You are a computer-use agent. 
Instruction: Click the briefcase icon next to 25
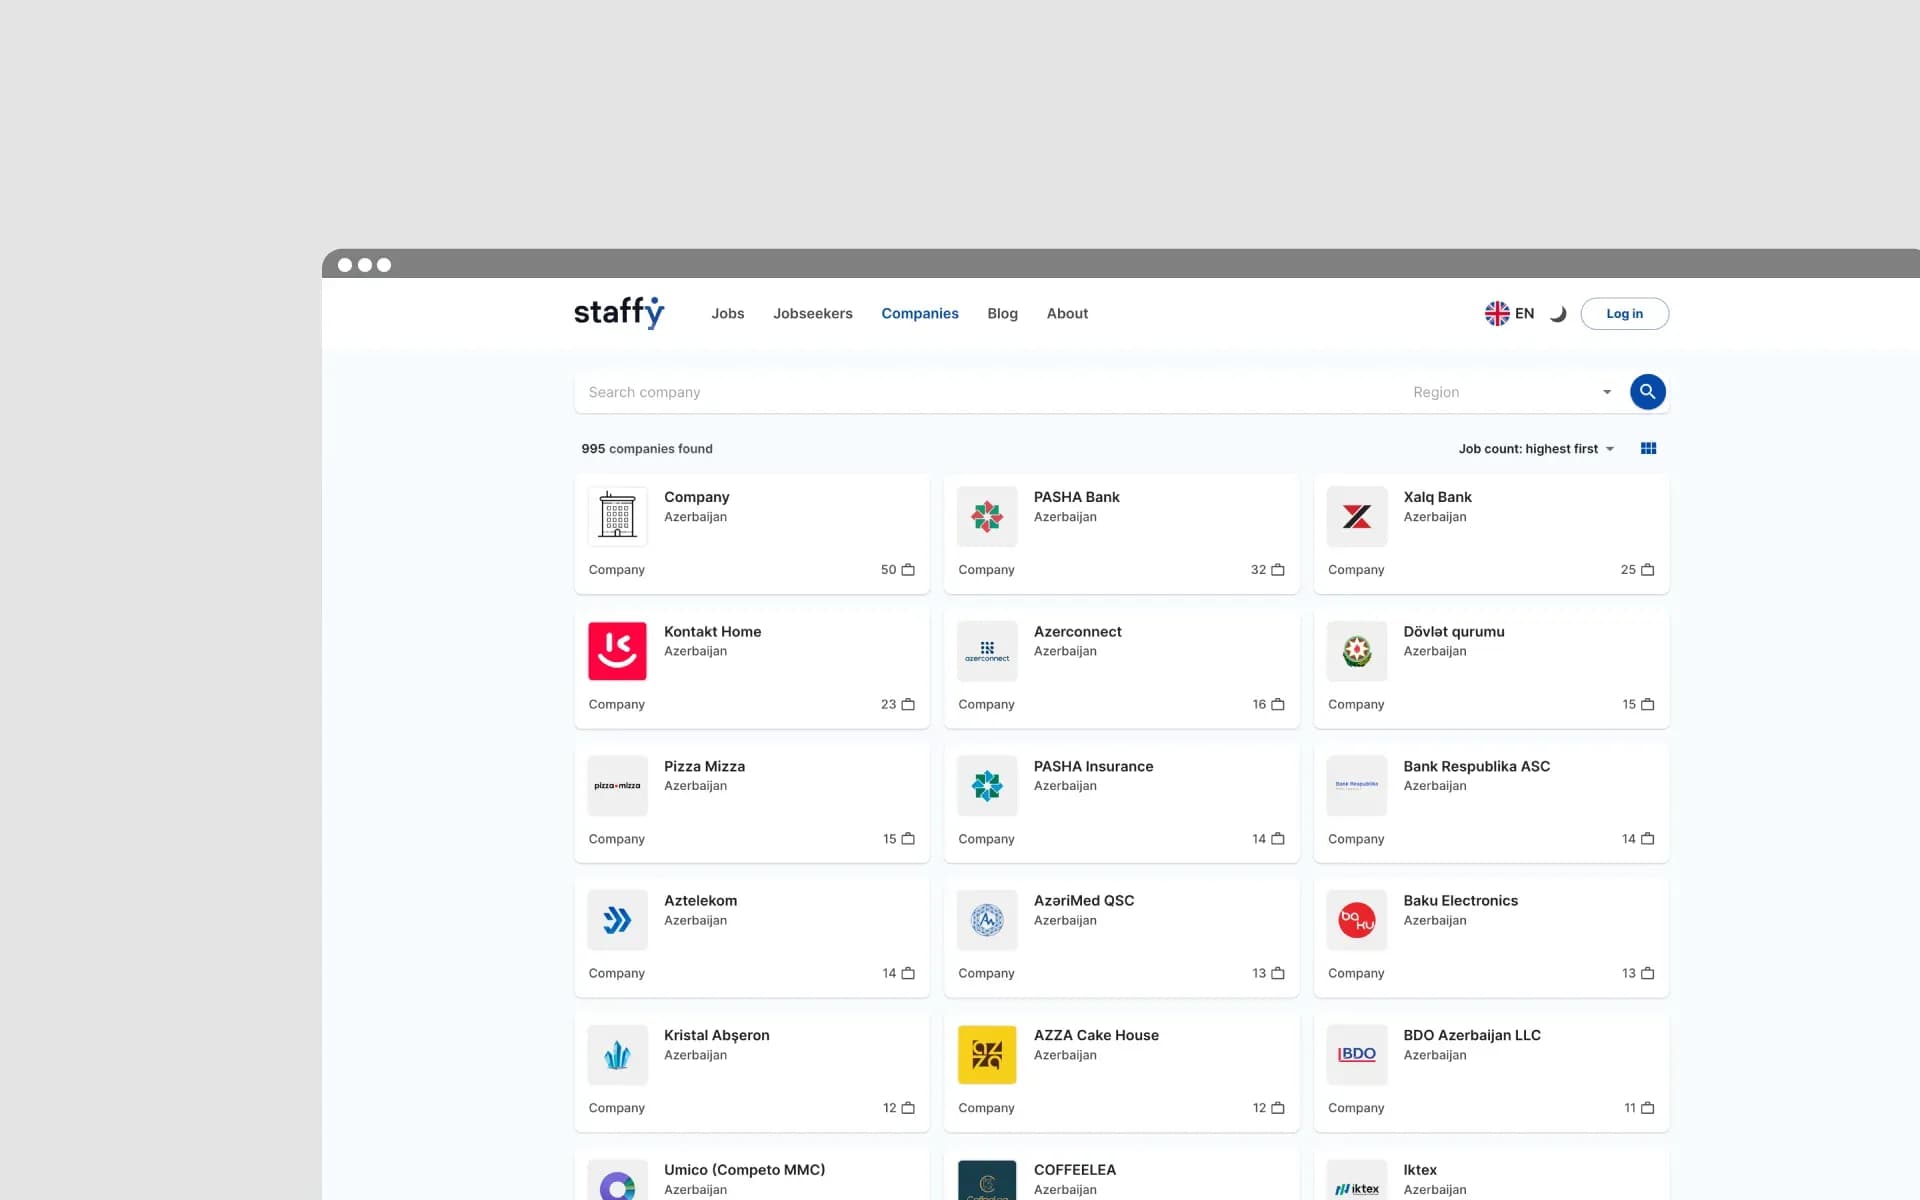pos(1647,570)
